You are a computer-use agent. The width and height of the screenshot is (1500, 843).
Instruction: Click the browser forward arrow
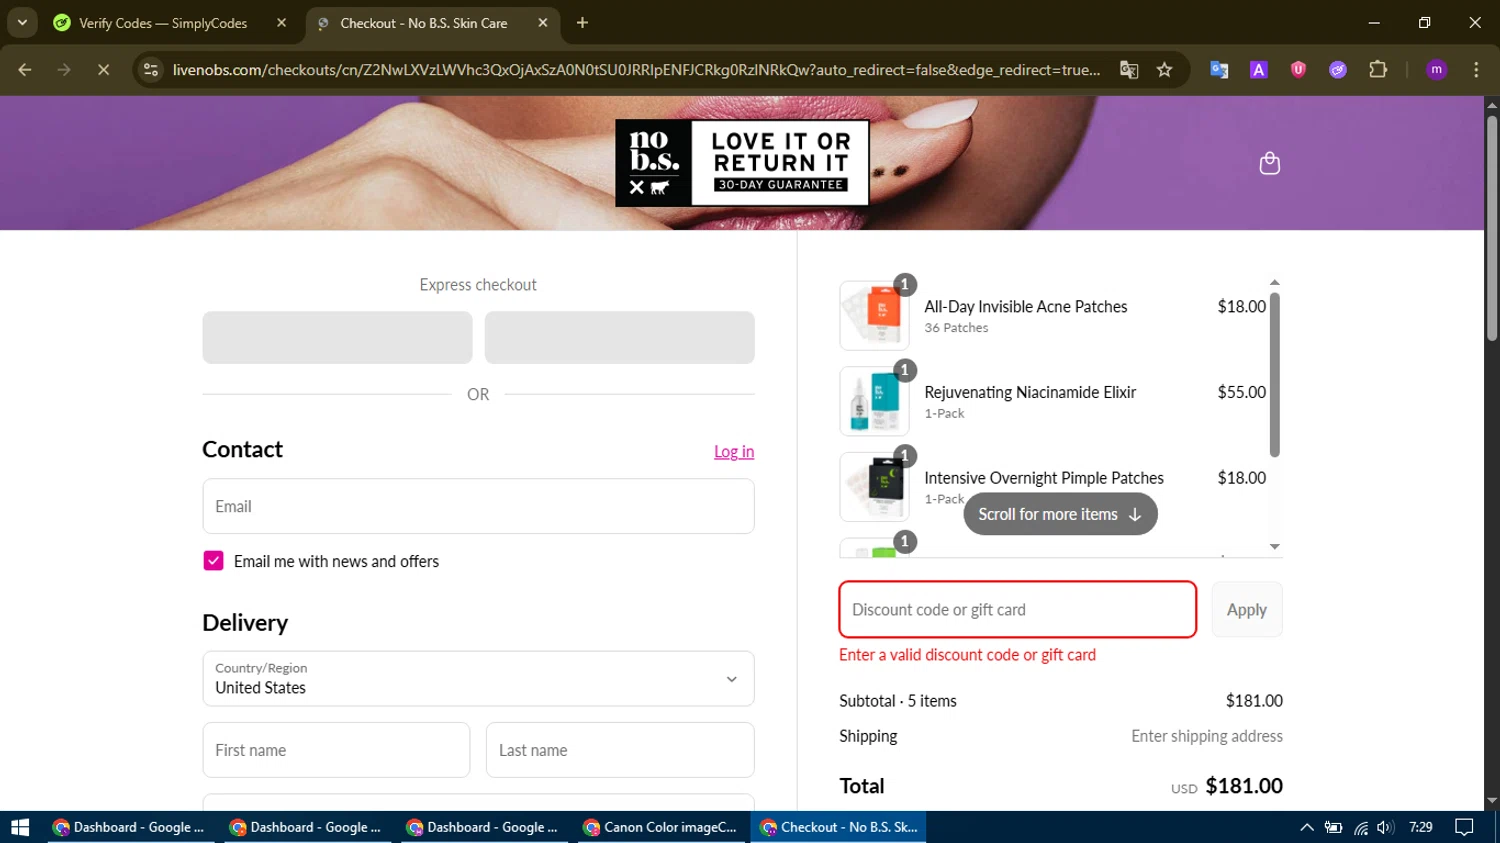pyautogui.click(x=64, y=70)
